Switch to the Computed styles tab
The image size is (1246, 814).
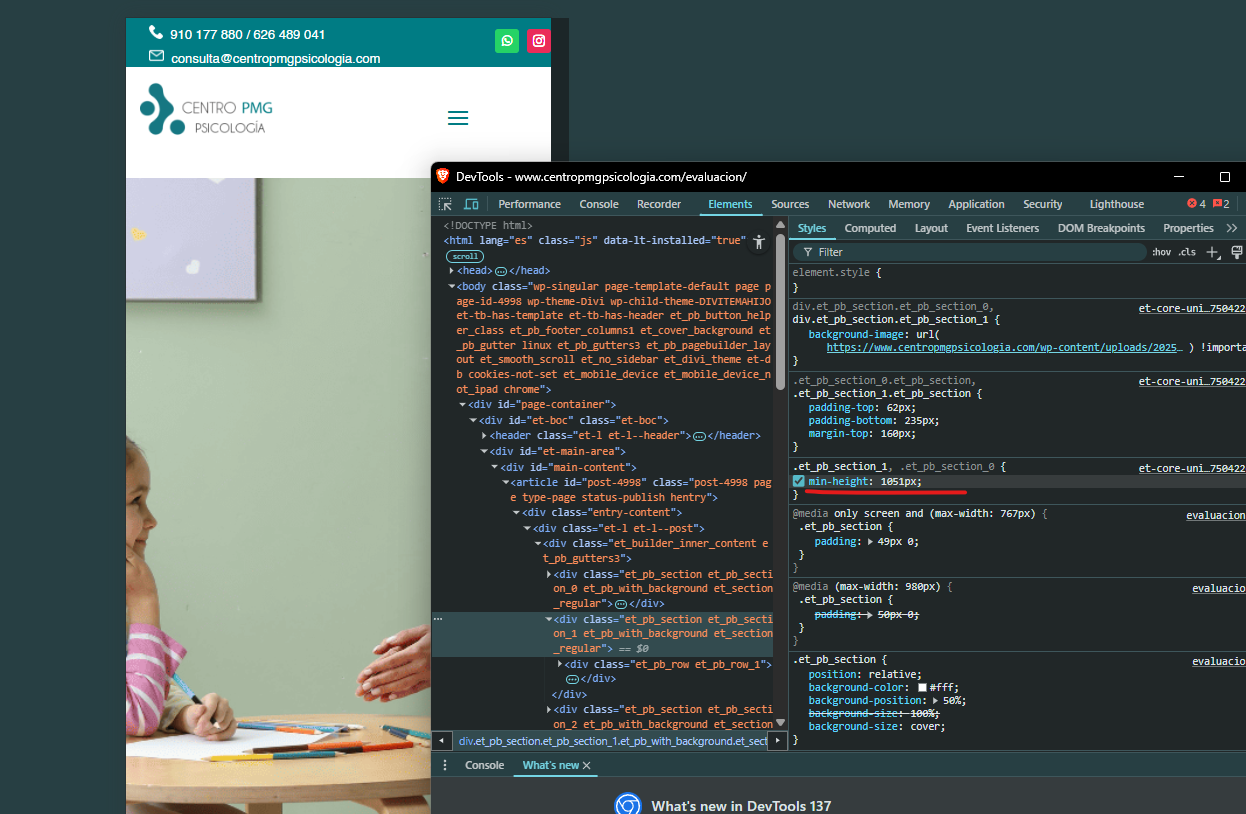(x=870, y=228)
